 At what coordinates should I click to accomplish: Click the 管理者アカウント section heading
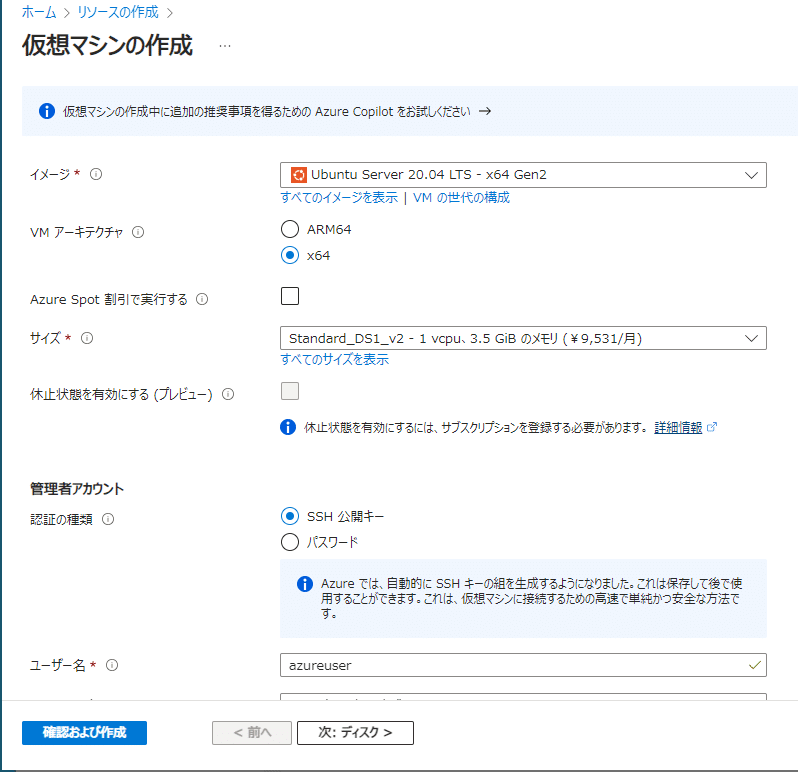[77, 489]
